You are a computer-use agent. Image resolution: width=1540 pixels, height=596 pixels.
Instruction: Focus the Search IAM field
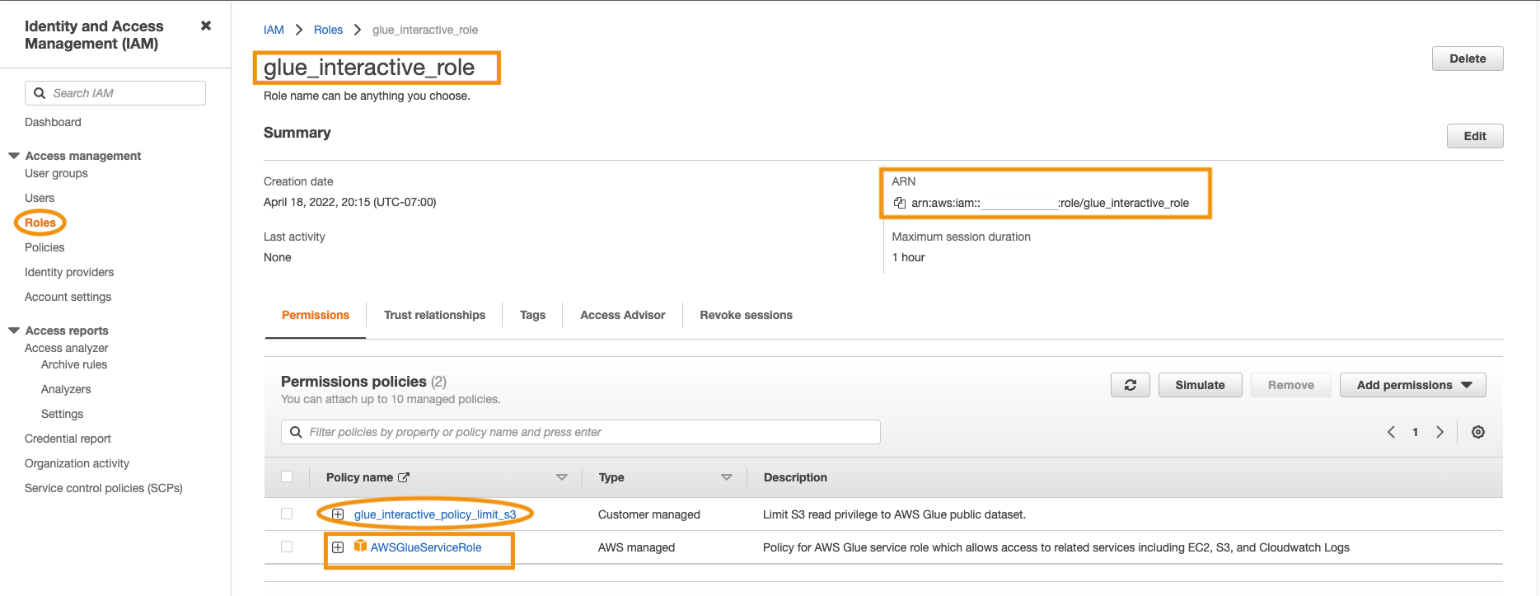[115, 93]
